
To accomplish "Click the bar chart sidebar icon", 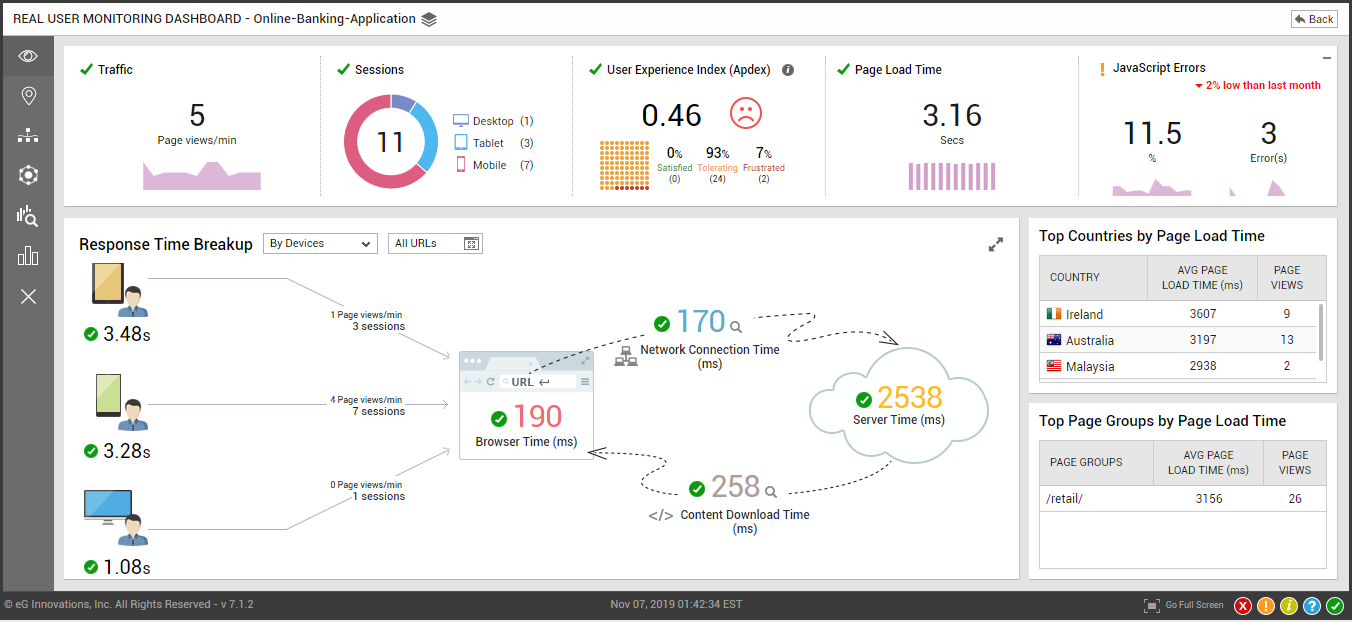I will click(x=28, y=256).
